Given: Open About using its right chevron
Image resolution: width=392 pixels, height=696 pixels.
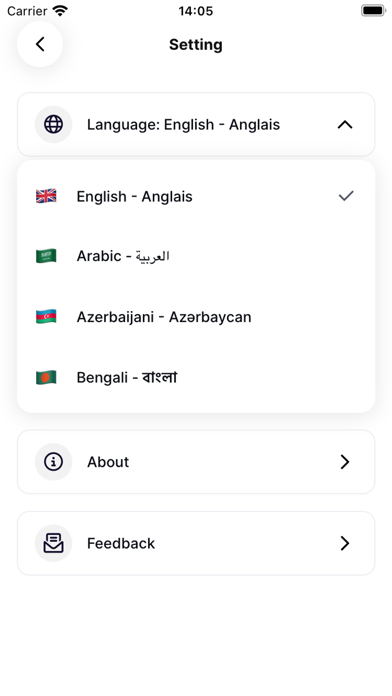Looking at the screenshot, I should coord(345,462).
